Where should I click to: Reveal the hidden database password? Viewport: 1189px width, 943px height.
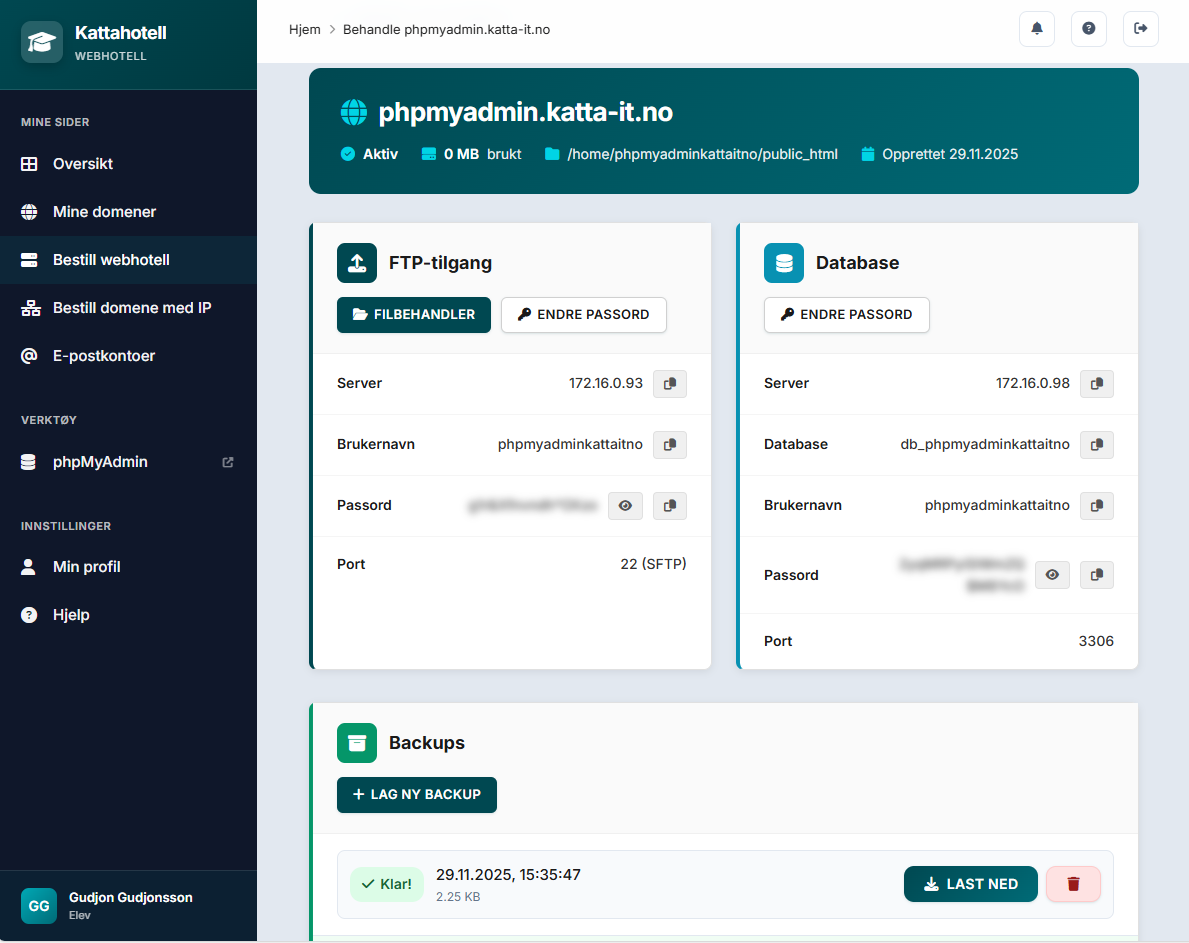1052,575
